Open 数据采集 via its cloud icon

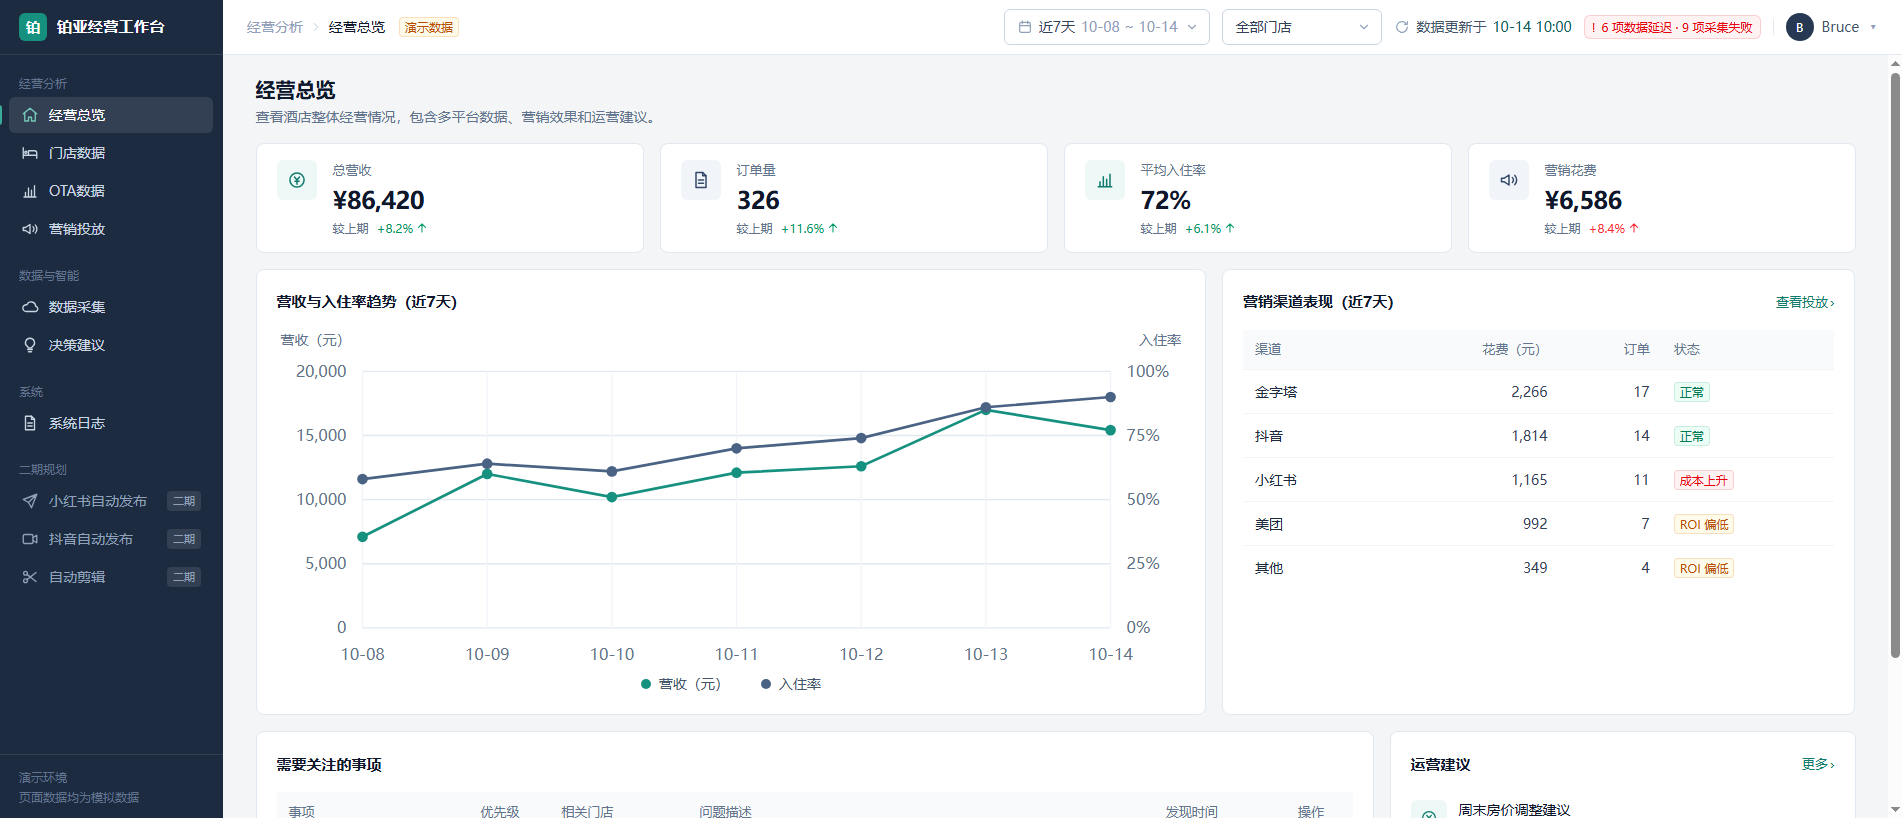pyautogui.click(x=30, y=307)
